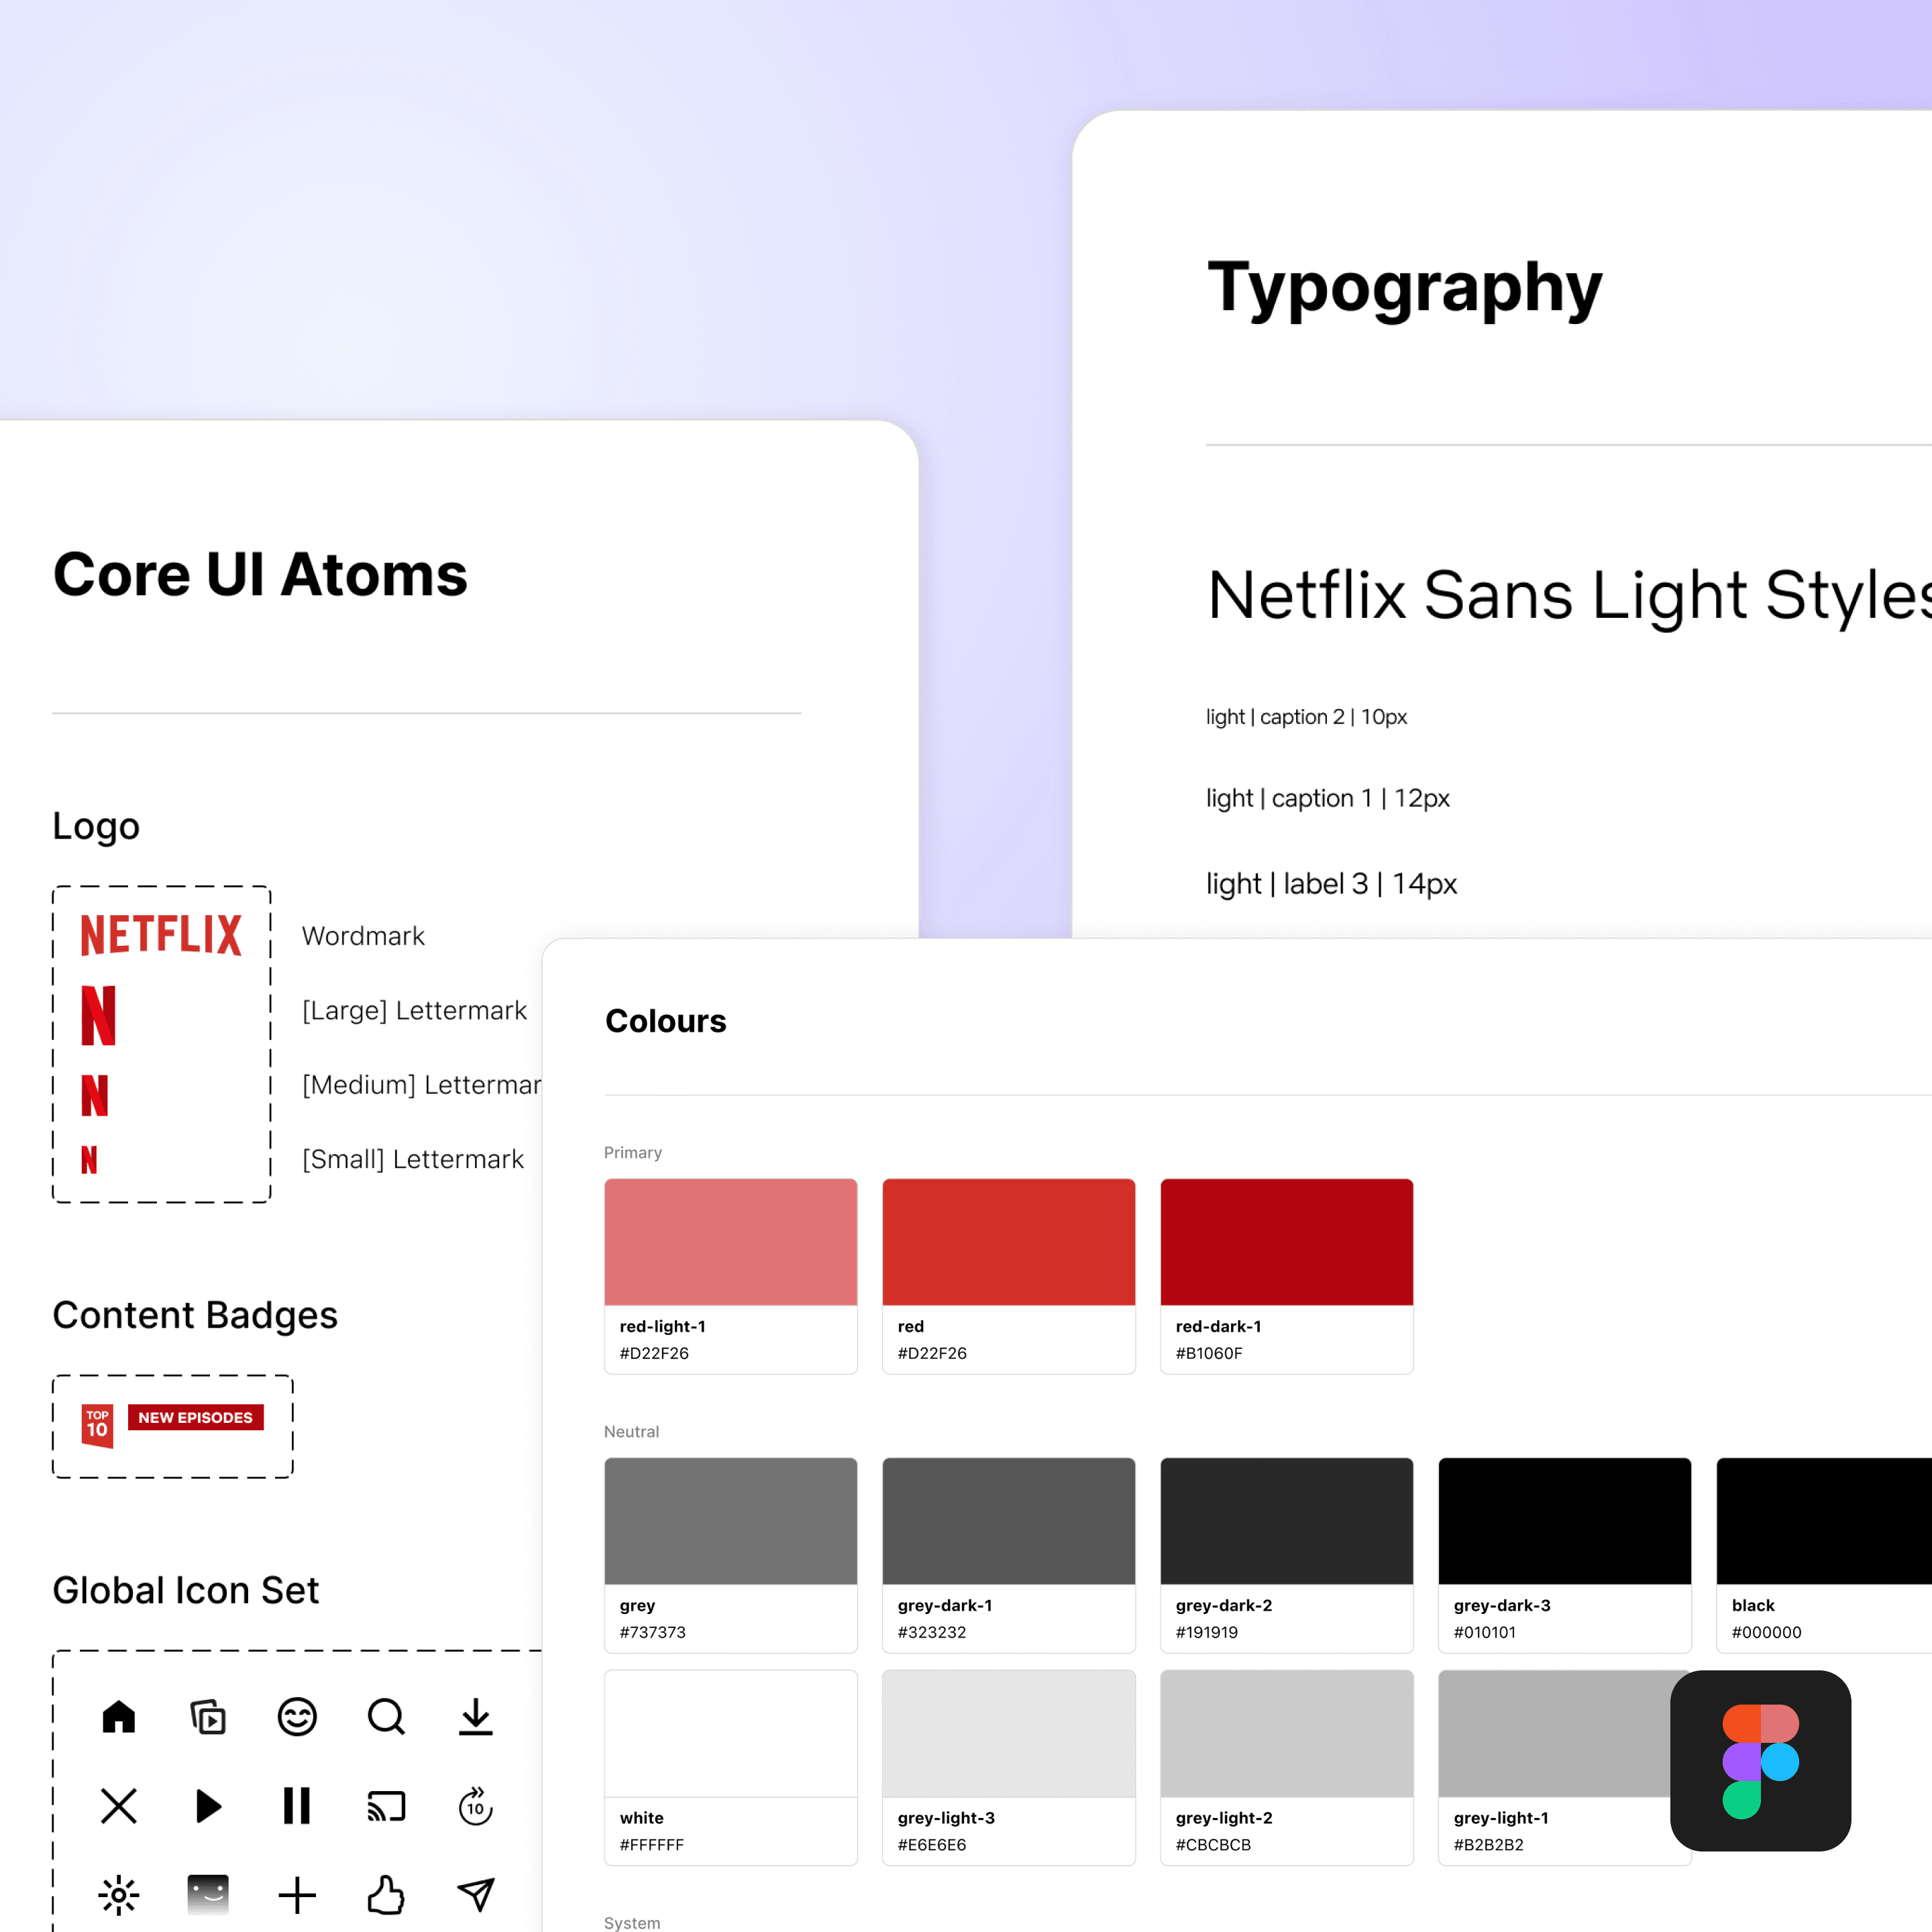Select the pause bars icon
Viewport: 1932px width, 1932px height.
pyautogui.click(x=297, y=1806)
